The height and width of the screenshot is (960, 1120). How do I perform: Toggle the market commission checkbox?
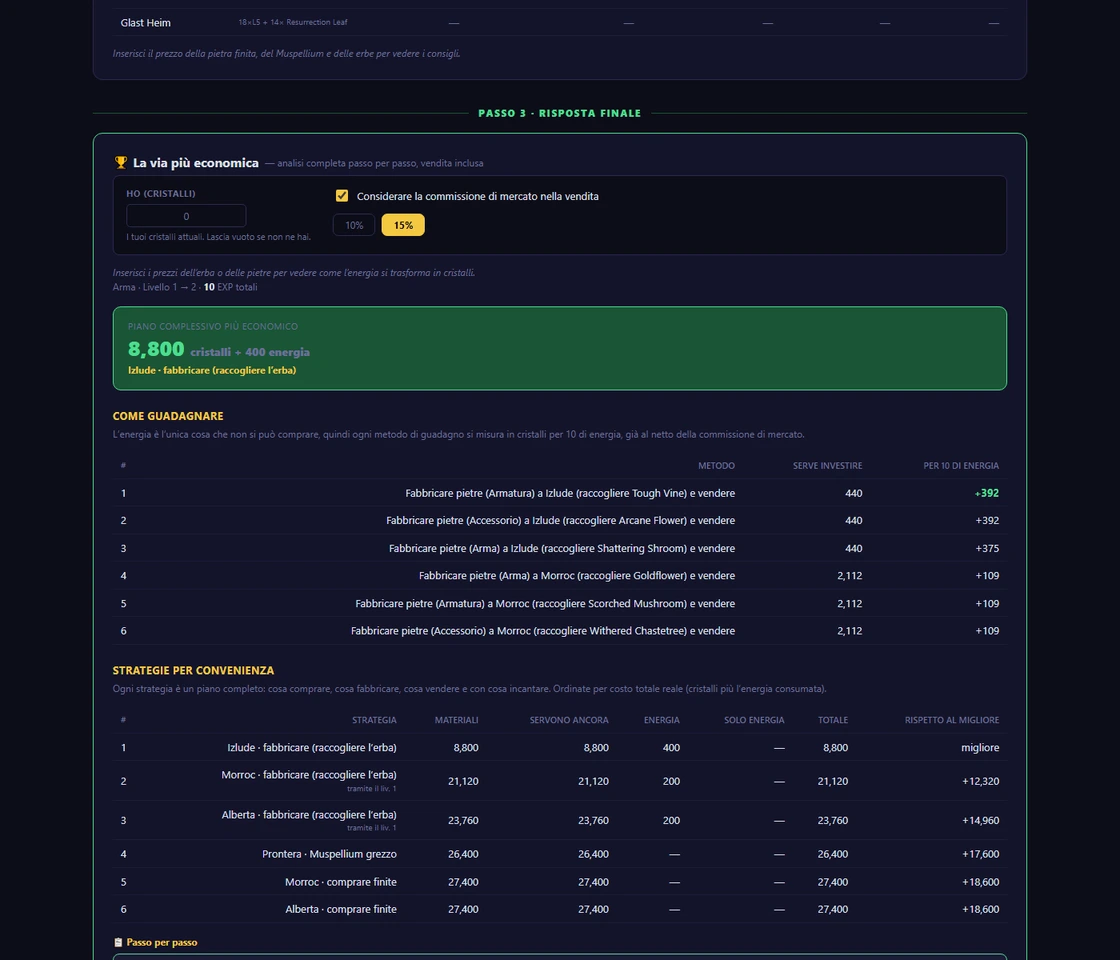pos(342,196)
